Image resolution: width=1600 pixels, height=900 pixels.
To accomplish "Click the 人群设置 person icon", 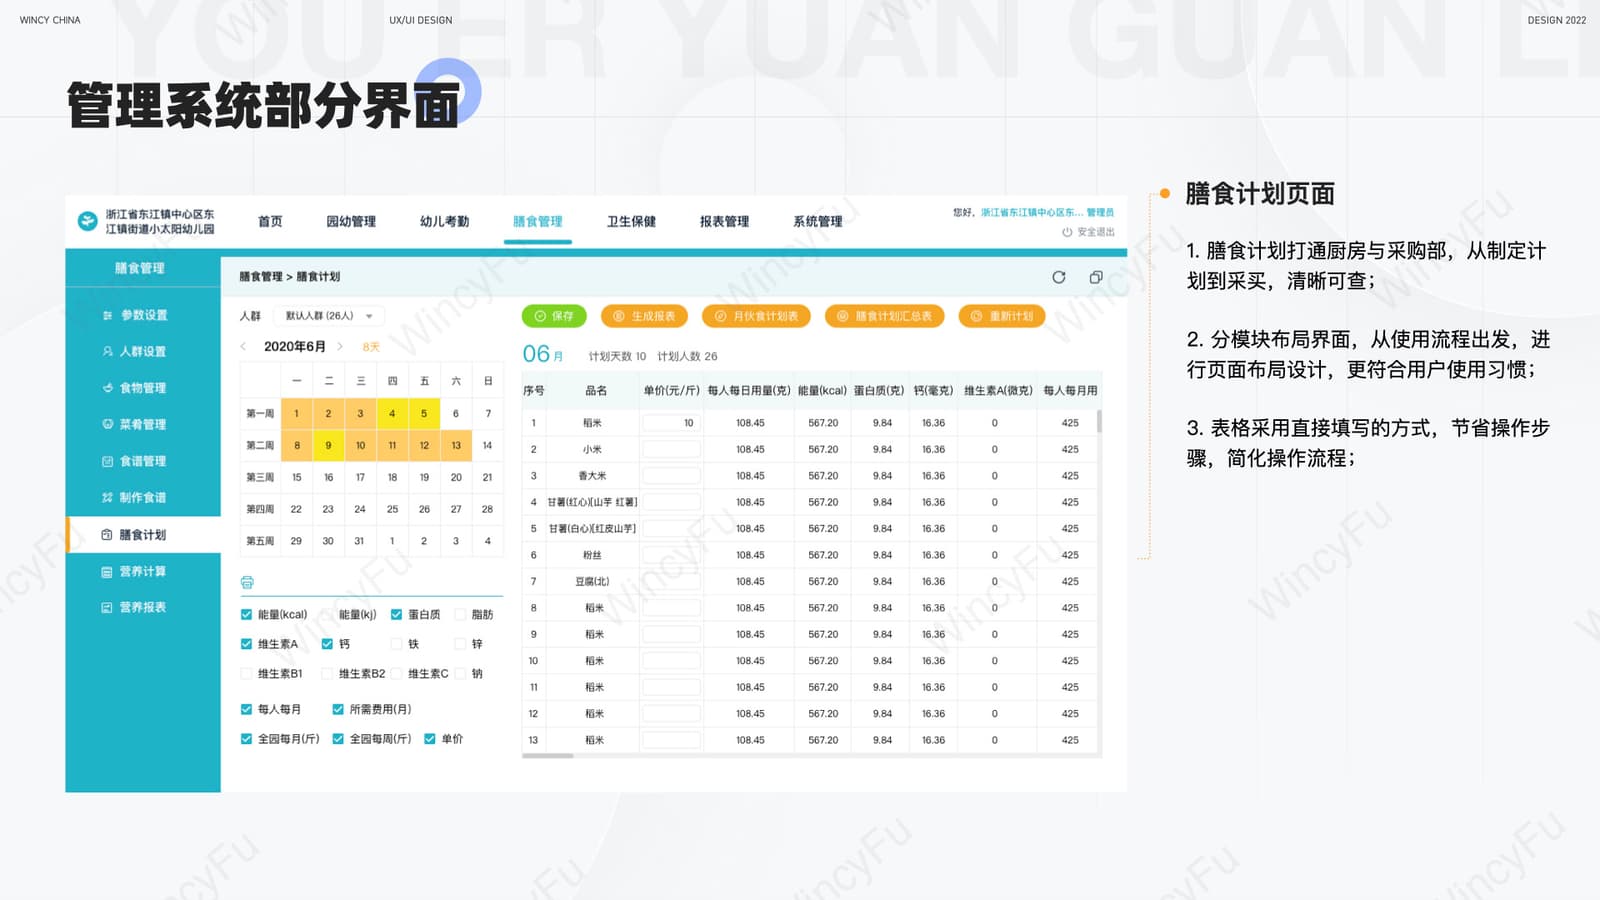I will coord(107,351).
